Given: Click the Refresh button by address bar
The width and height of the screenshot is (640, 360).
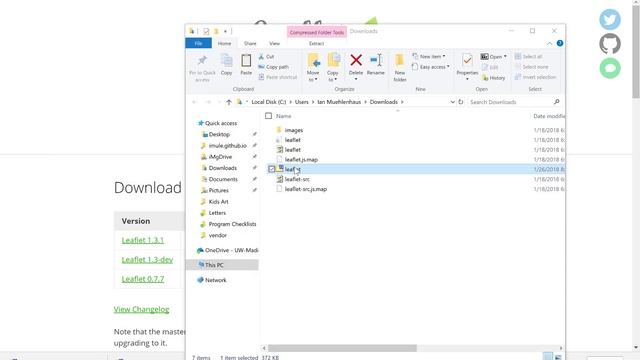Looking at the screenshot, I should (x=461, y=102).
